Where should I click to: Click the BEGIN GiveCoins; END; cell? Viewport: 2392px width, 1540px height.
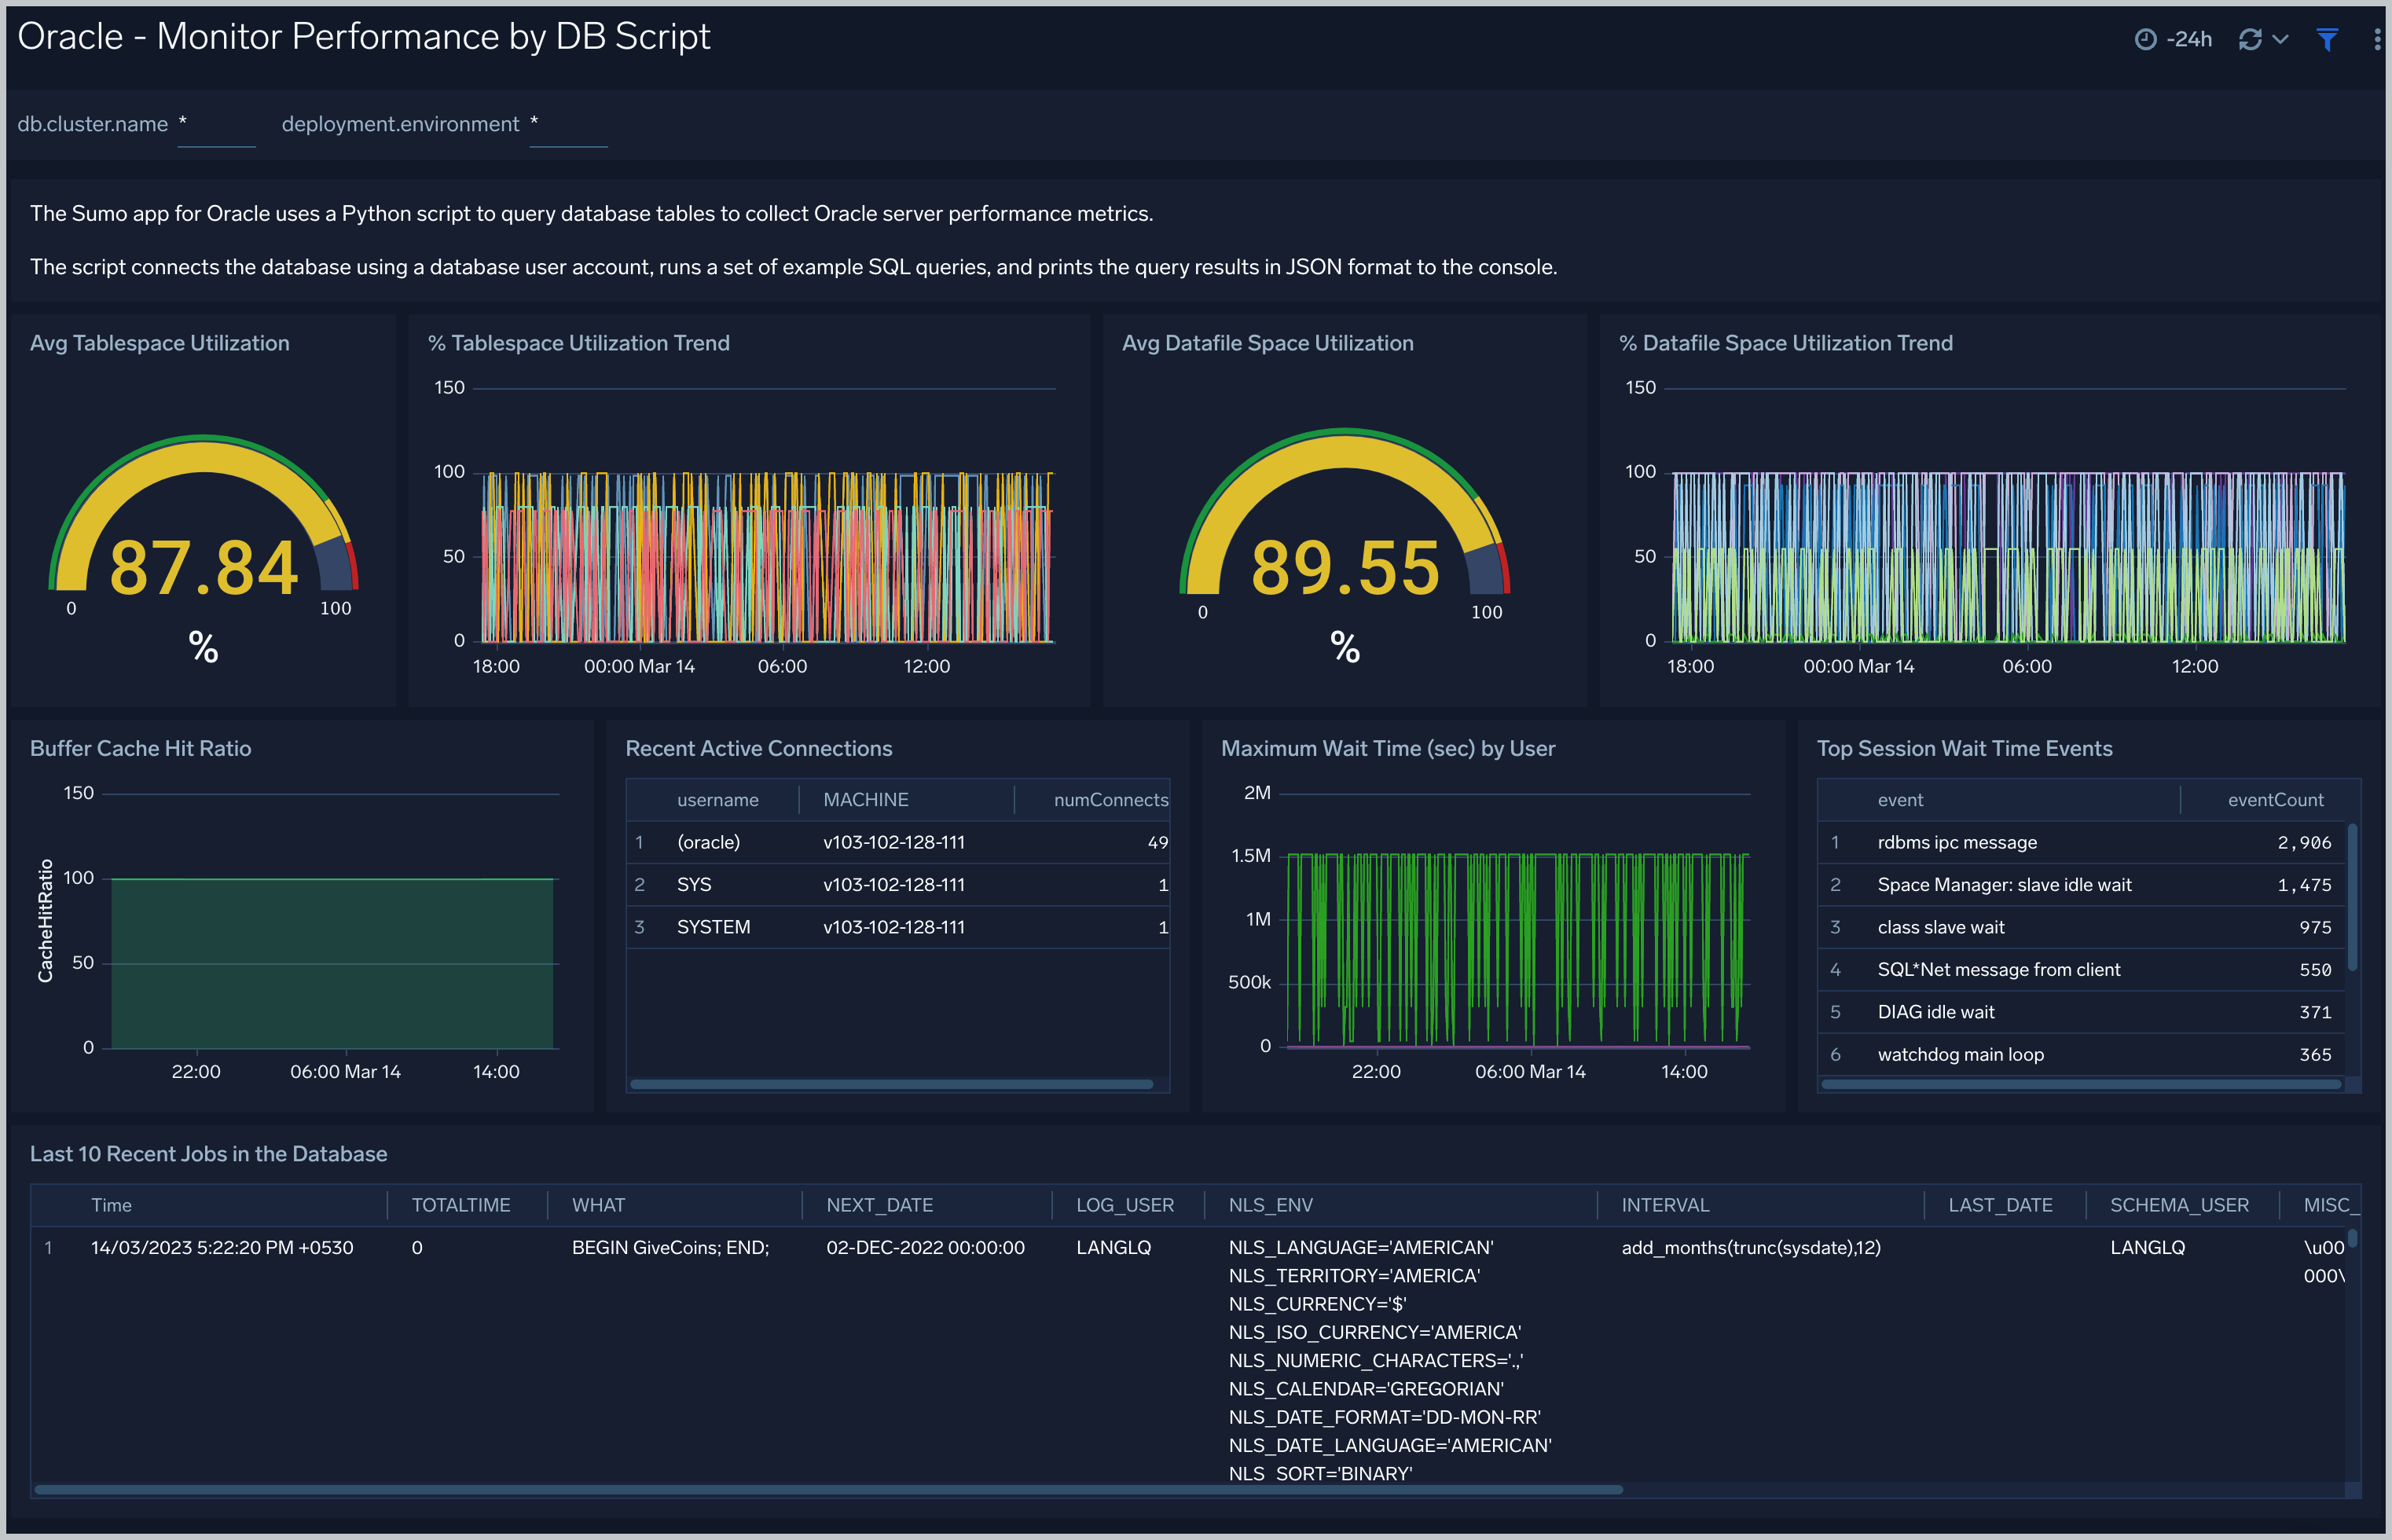670,1248
